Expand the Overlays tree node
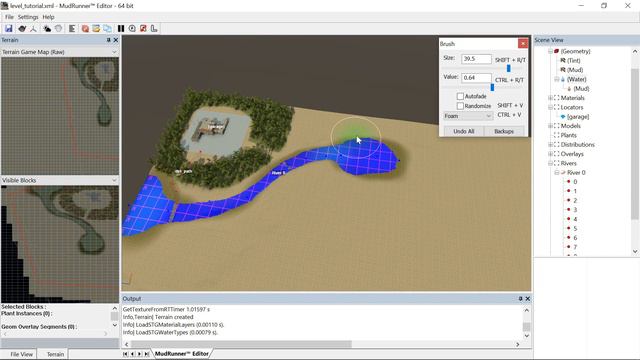This screenshot has height=360, width=640. [x=550, y=154]
